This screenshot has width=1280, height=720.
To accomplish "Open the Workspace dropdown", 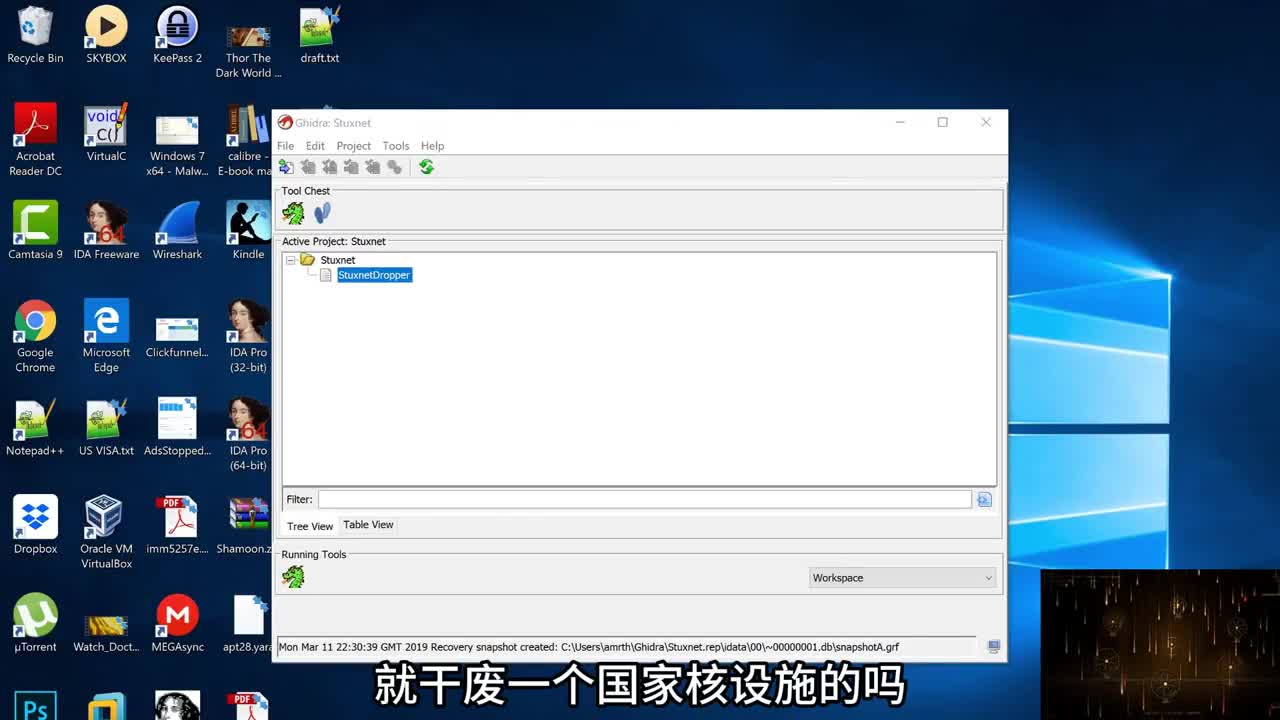I will pos(903,578).
